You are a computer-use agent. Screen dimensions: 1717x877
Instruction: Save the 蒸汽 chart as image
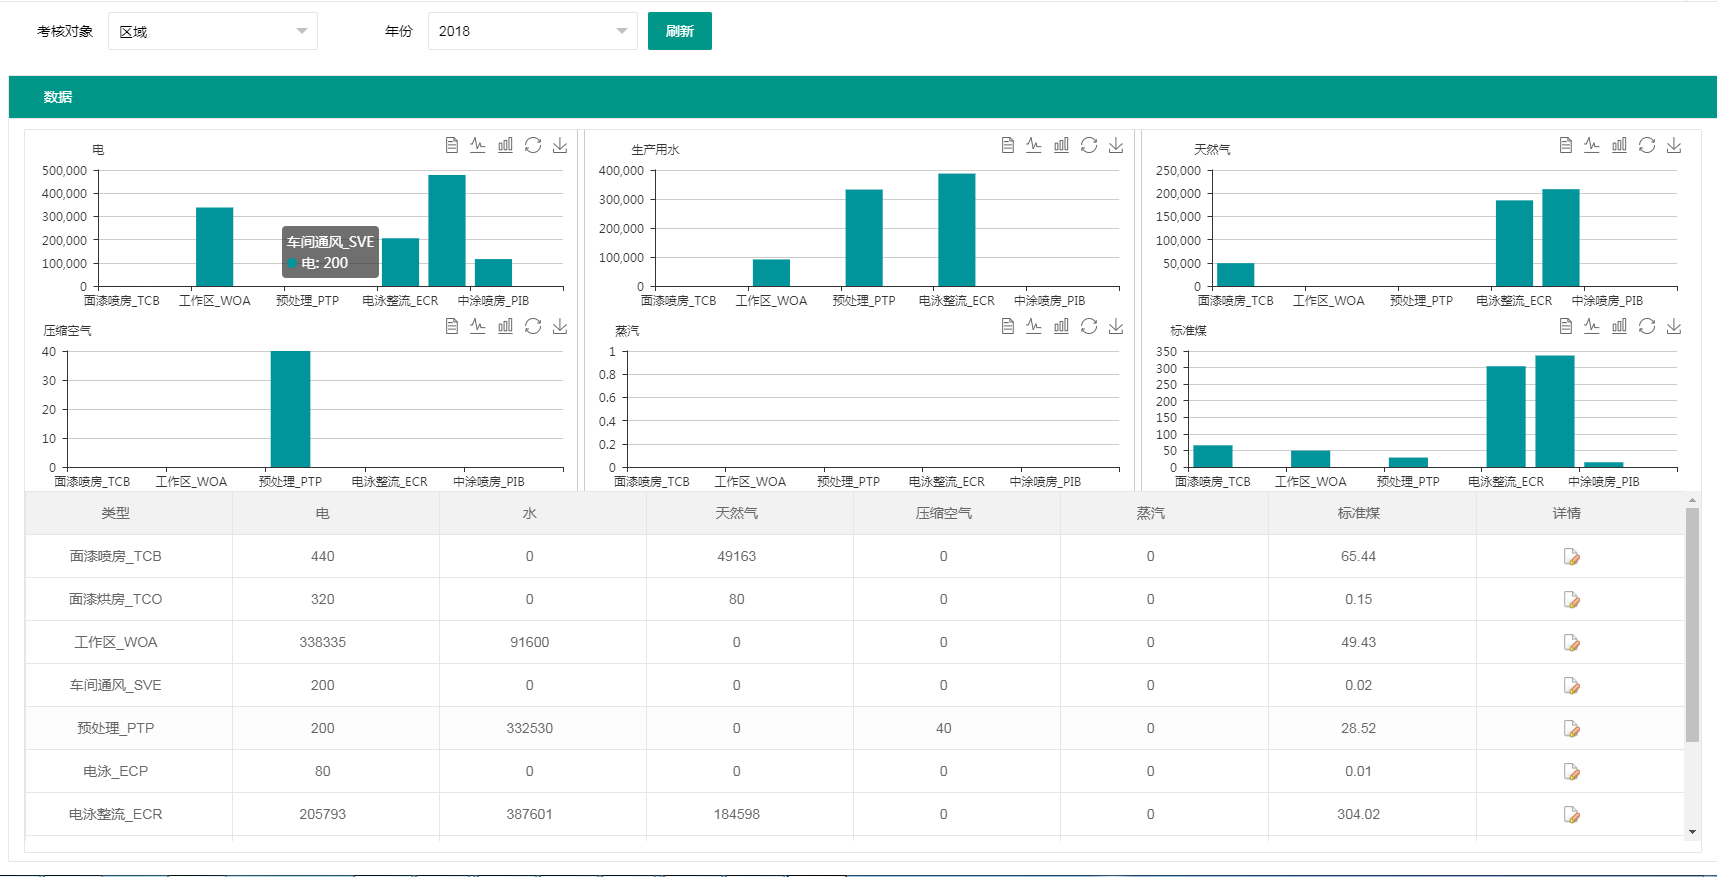1116,326
